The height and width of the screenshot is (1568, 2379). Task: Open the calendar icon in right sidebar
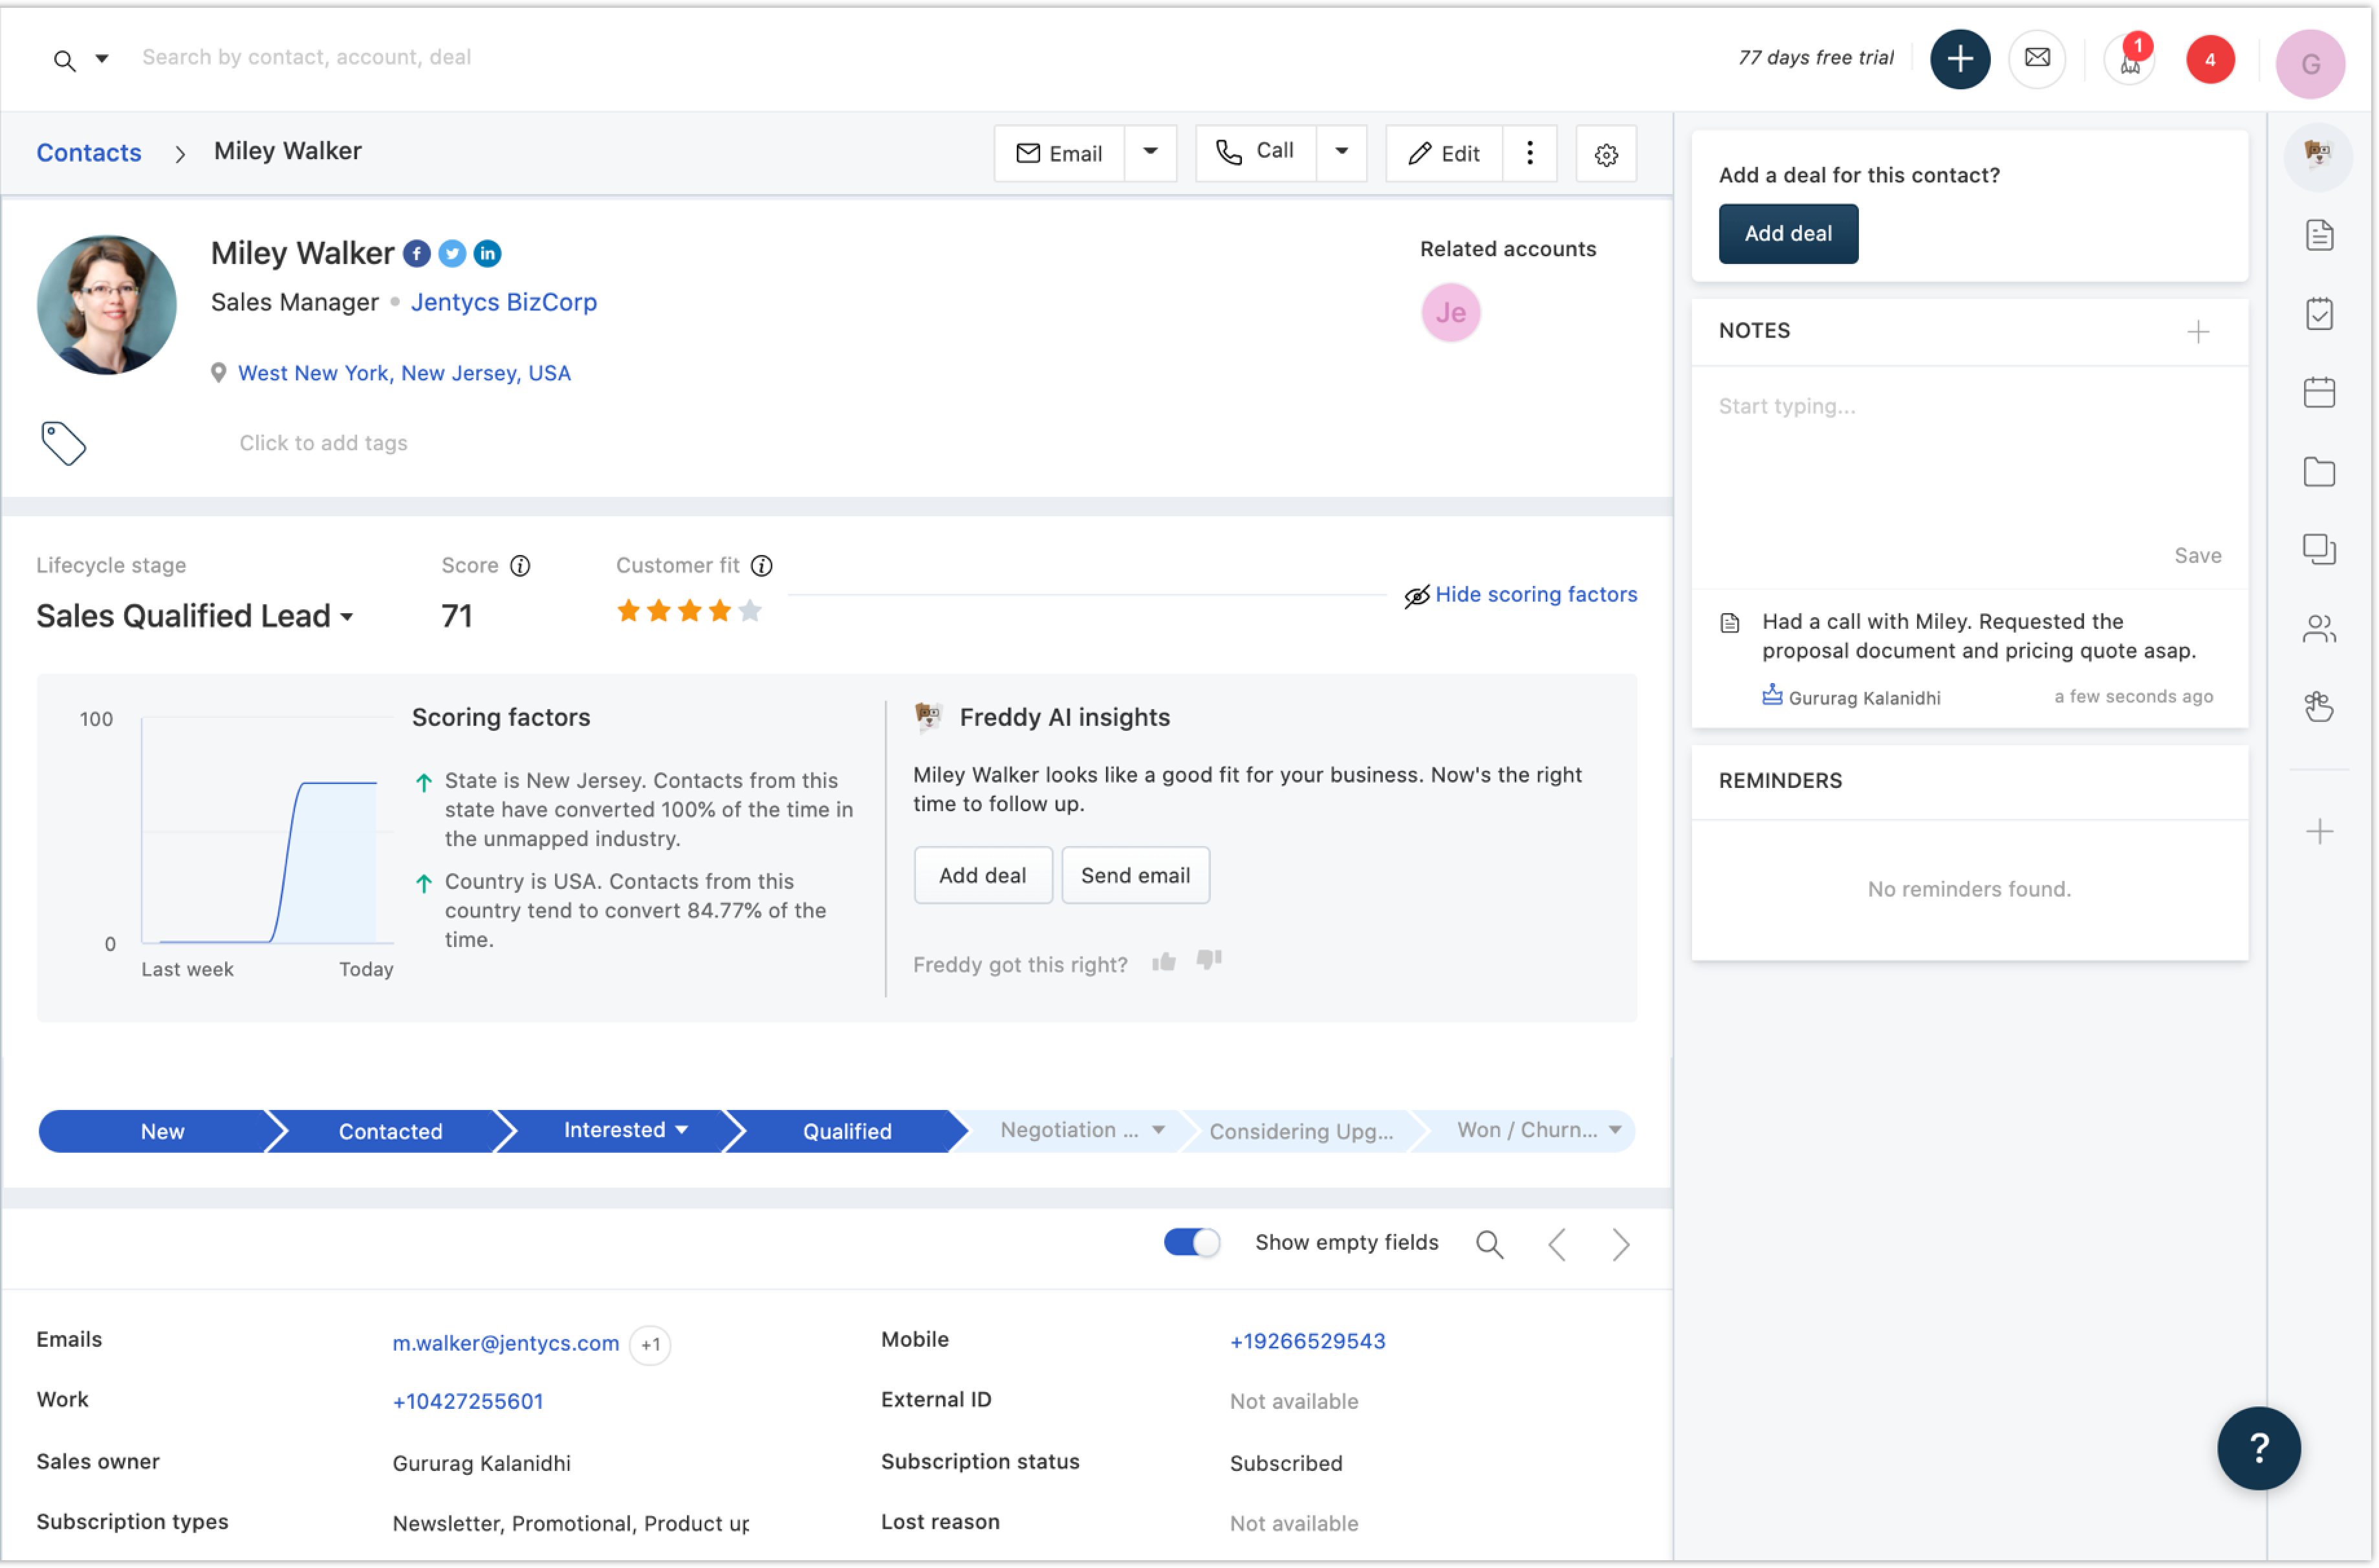2318,393
